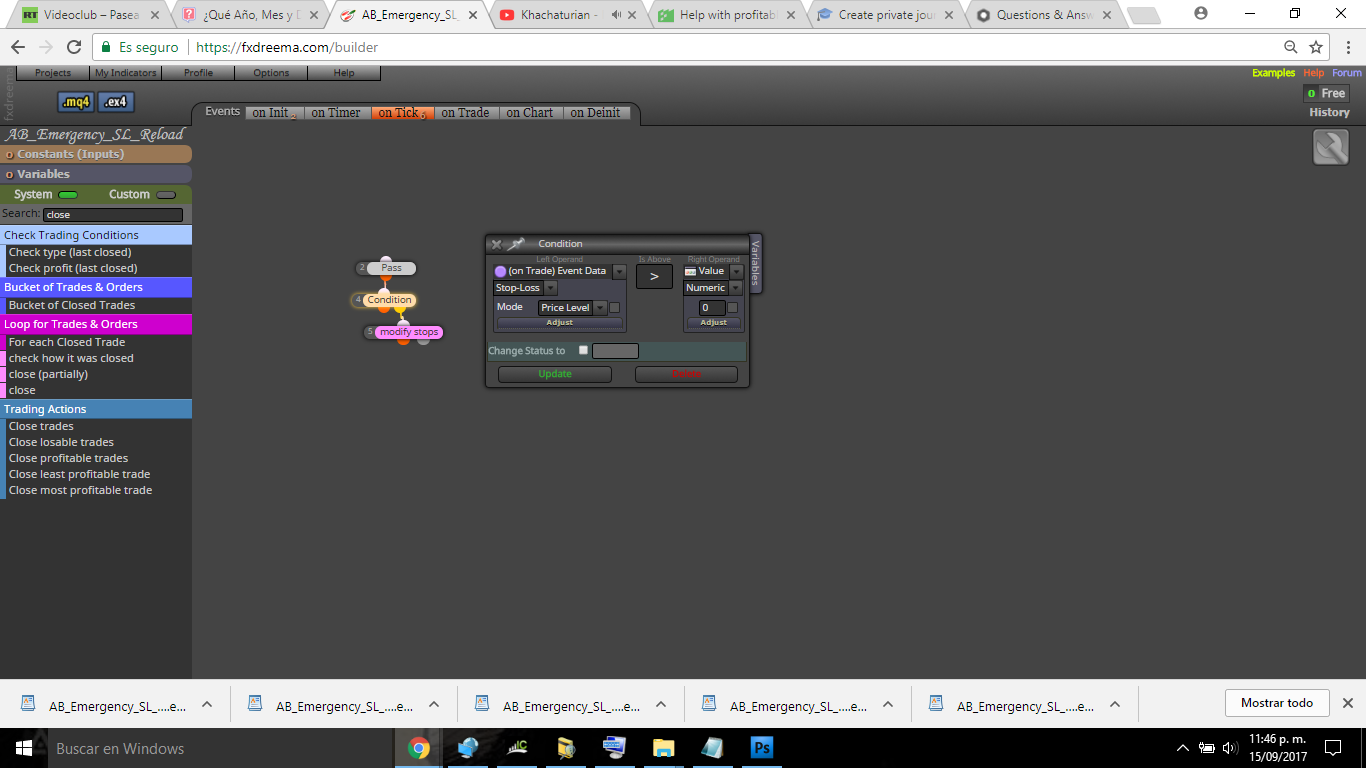
Task: Open the Examples link
Action: pos(1274,73)
